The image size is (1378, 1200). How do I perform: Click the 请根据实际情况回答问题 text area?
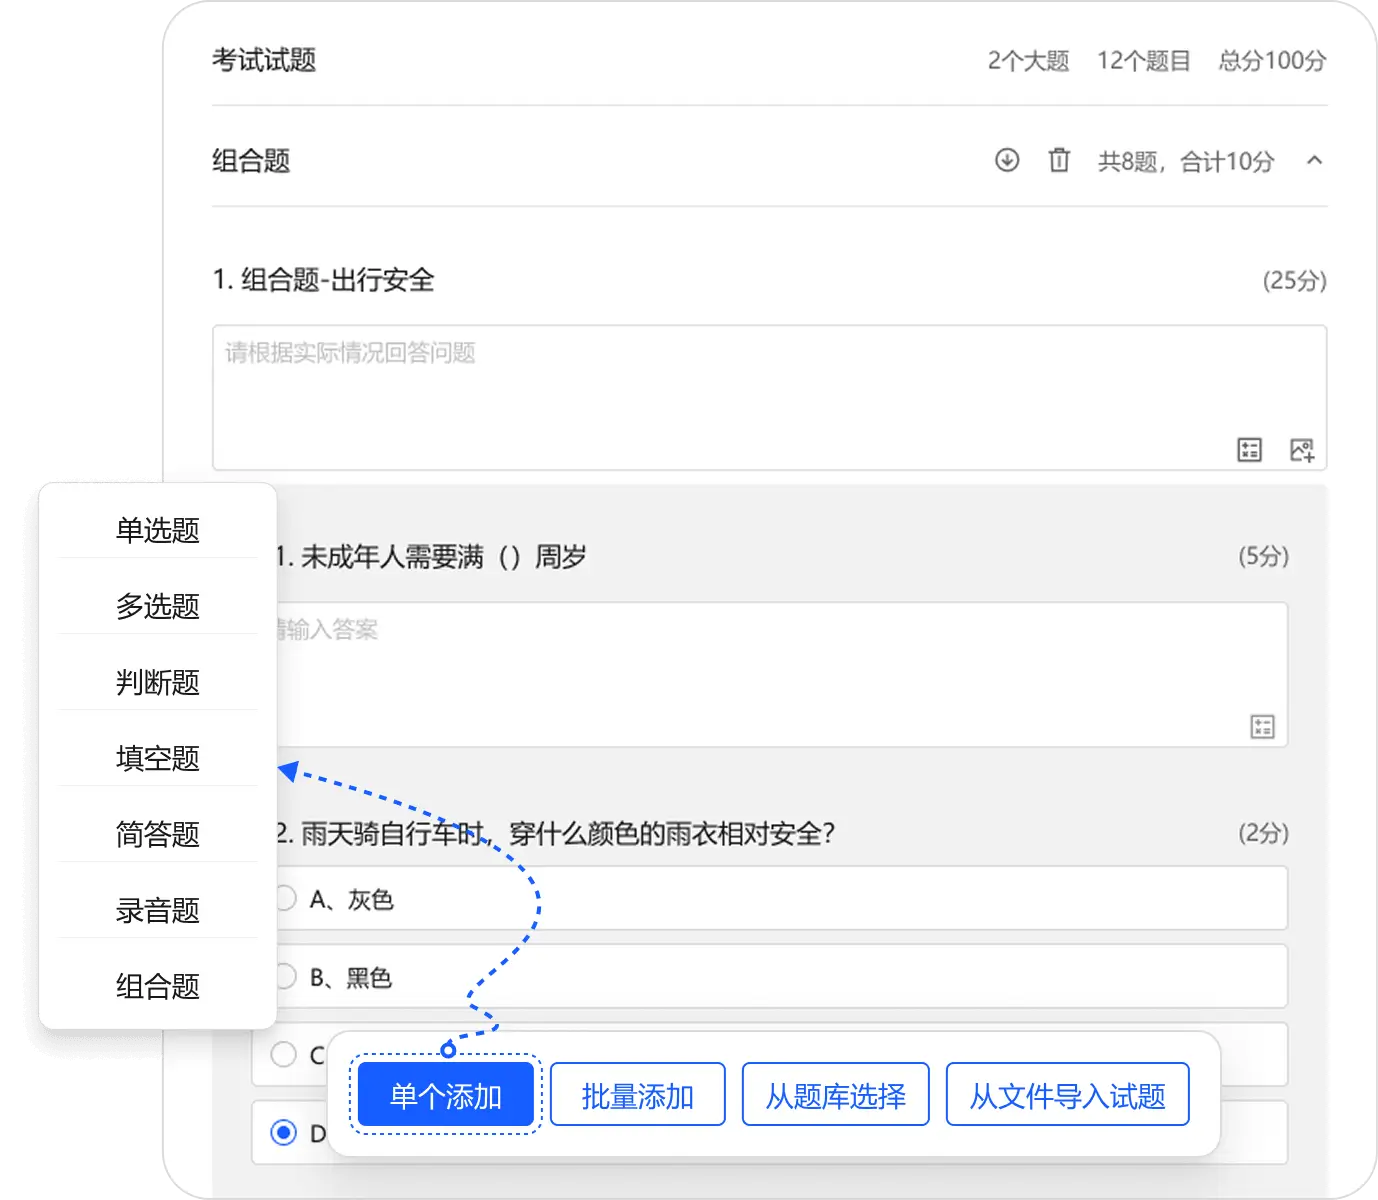769,397
